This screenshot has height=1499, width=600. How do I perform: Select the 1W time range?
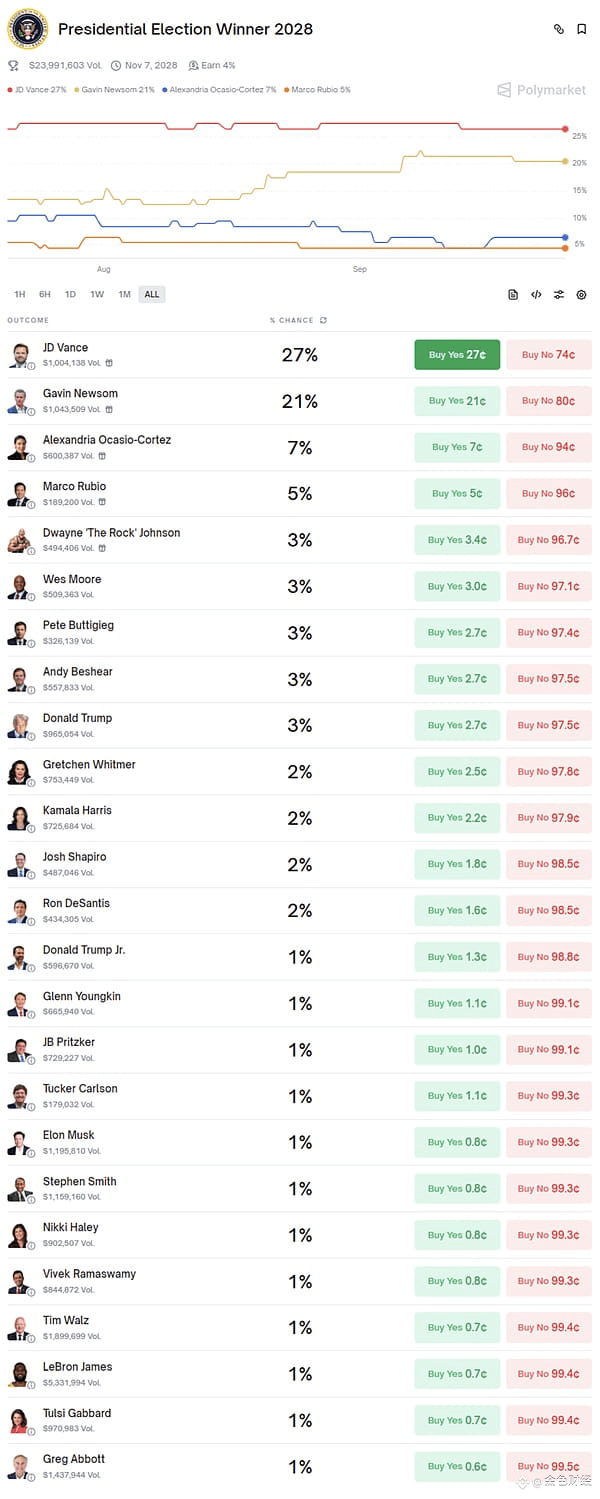click(x=97, y=294)
